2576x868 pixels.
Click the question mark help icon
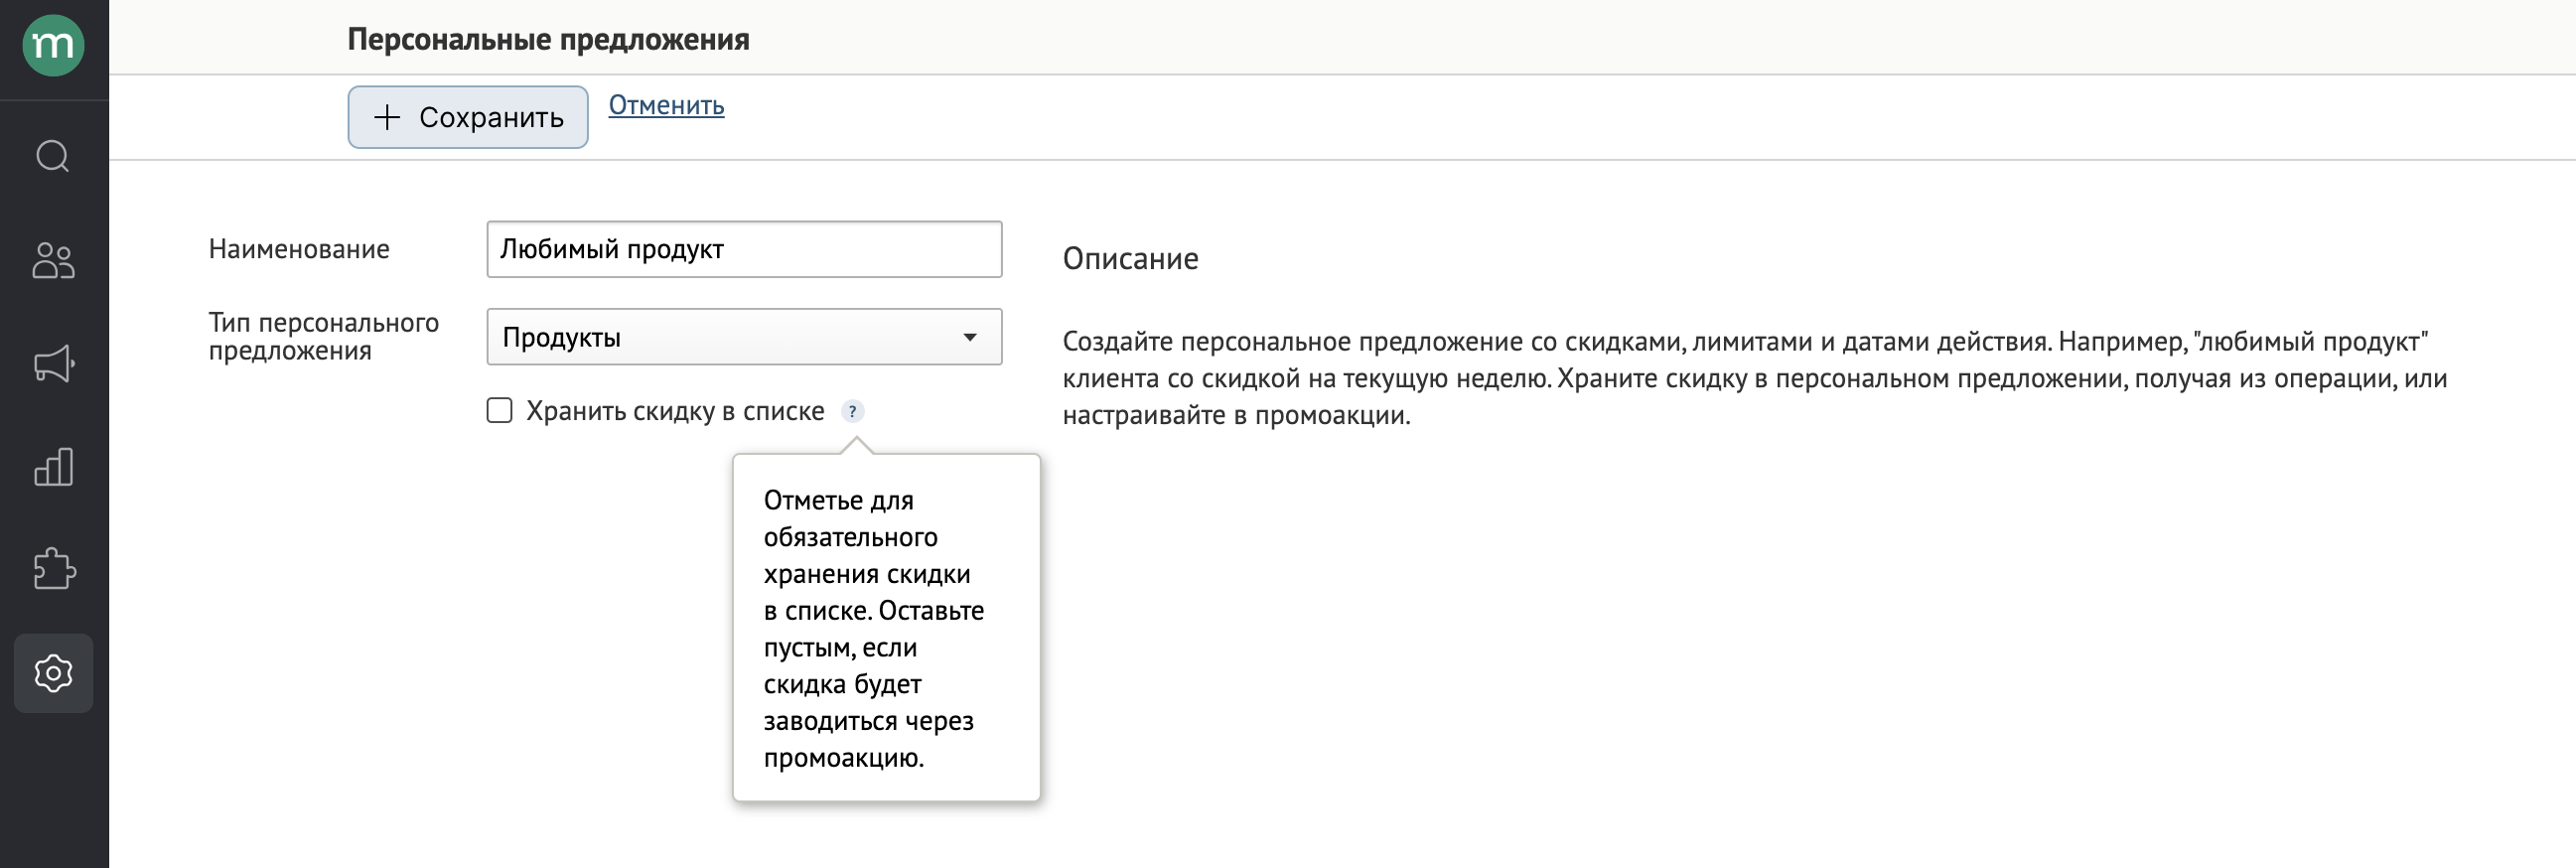click(852, 411)
